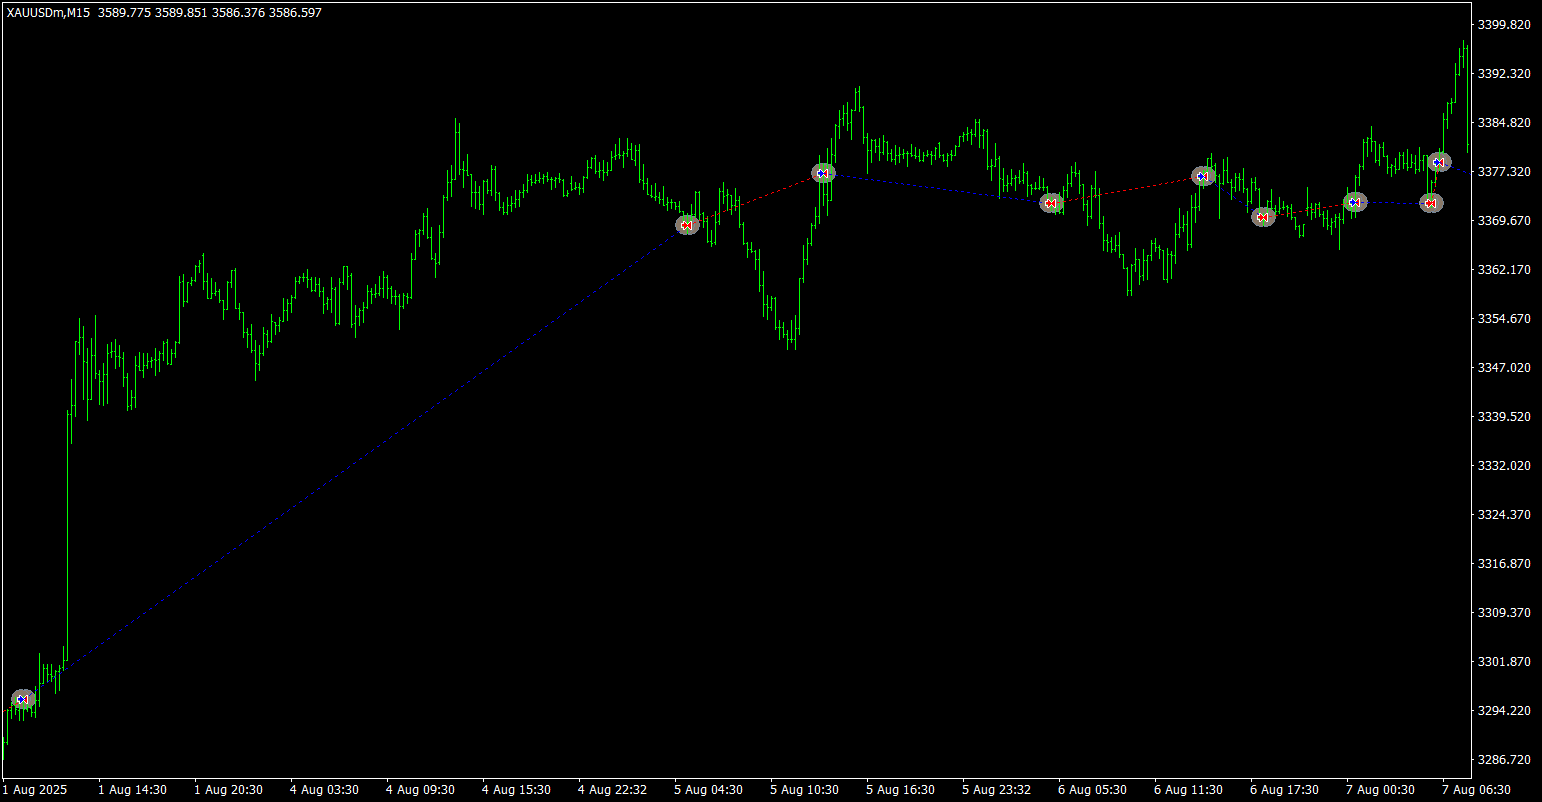
Task: Click the blue trade marker near 7 Aug 00:30
Action: click(1355, 202)
